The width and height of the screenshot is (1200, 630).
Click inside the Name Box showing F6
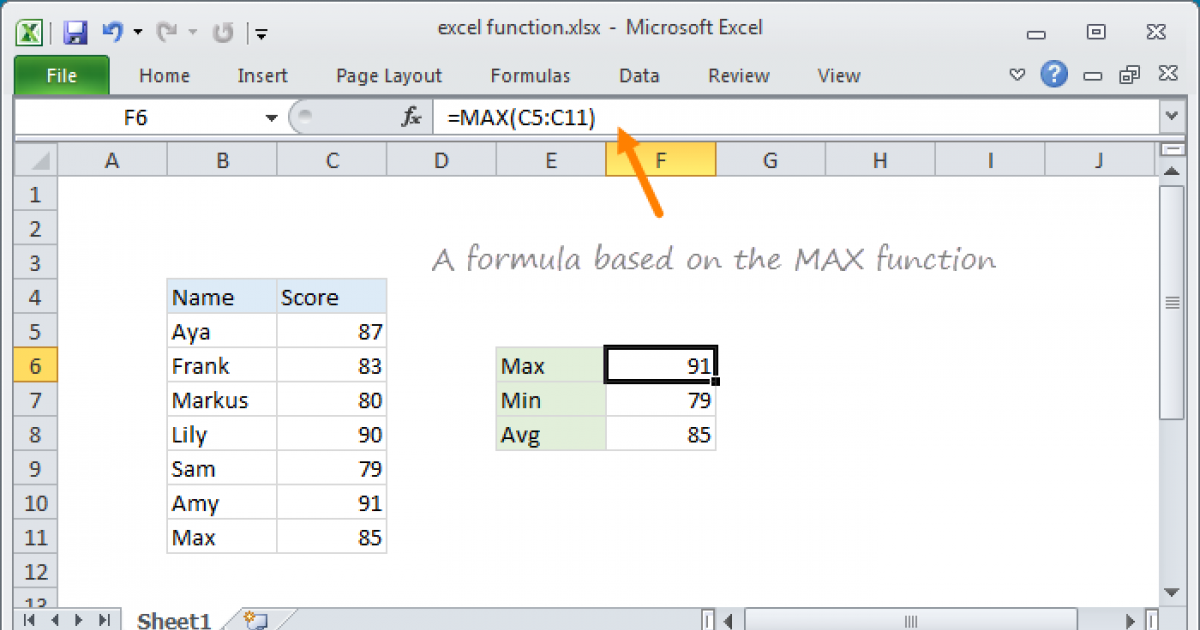click(150, 117)
